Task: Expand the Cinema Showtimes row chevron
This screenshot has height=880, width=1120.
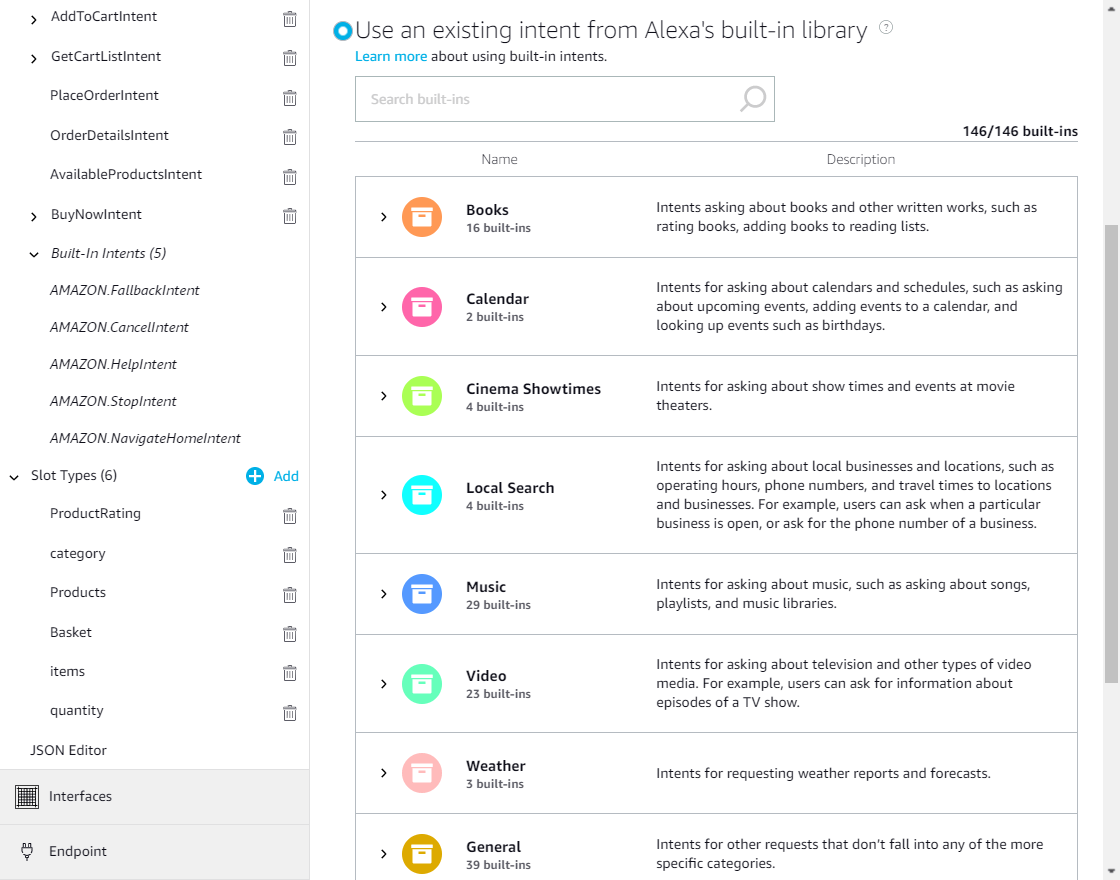Action: (x=384, y=396)
